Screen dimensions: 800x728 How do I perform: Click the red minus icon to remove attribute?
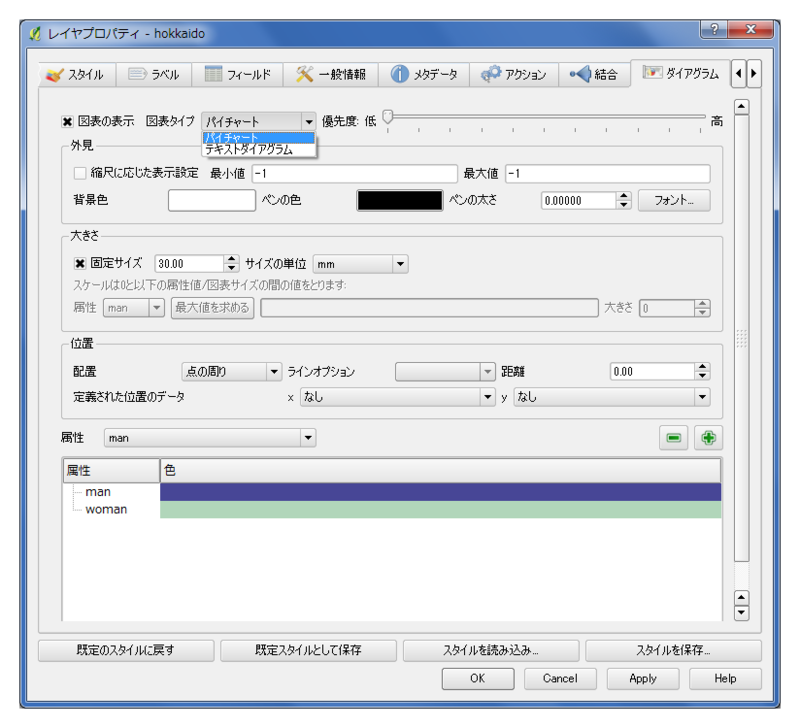[674, 437]
